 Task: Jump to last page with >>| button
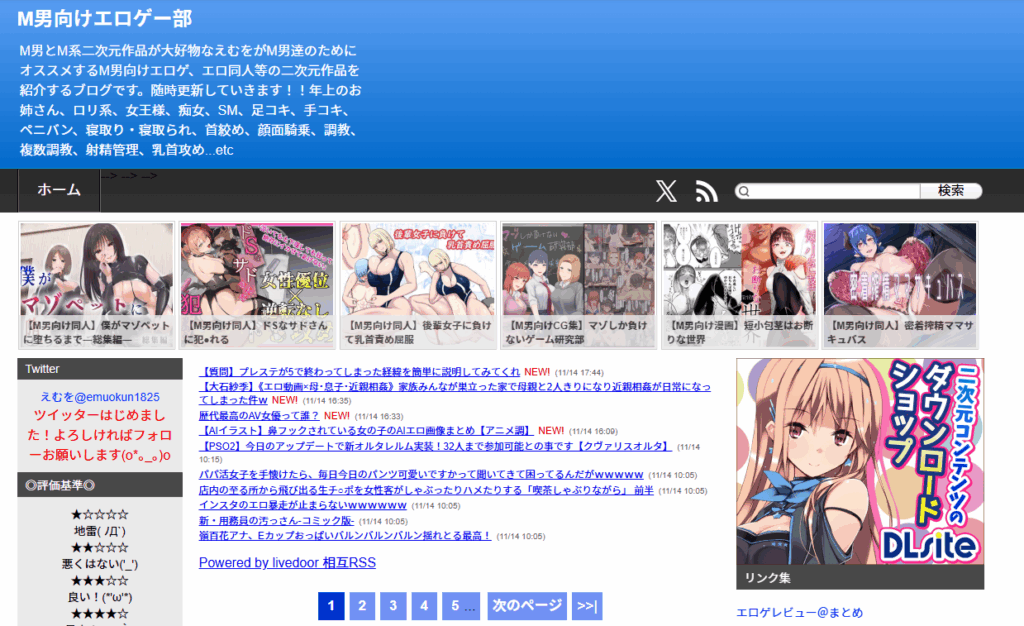coord(587,606)
